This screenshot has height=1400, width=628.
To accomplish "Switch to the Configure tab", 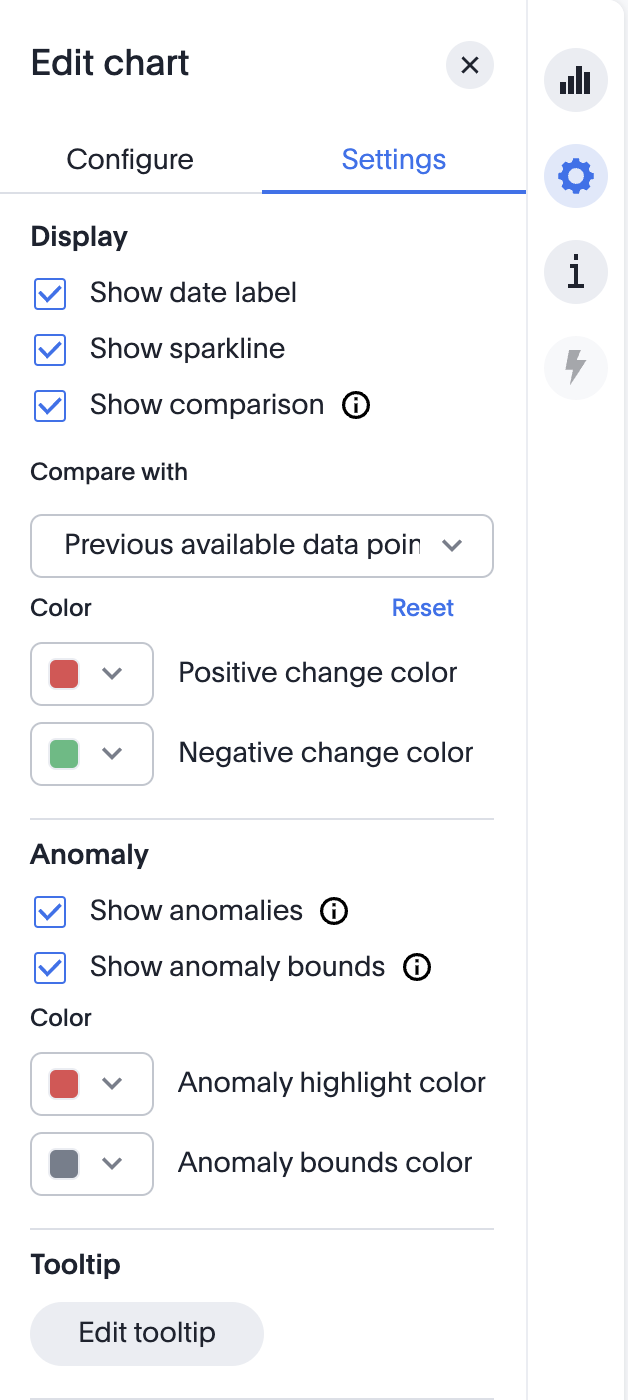I will coord(130,160).
